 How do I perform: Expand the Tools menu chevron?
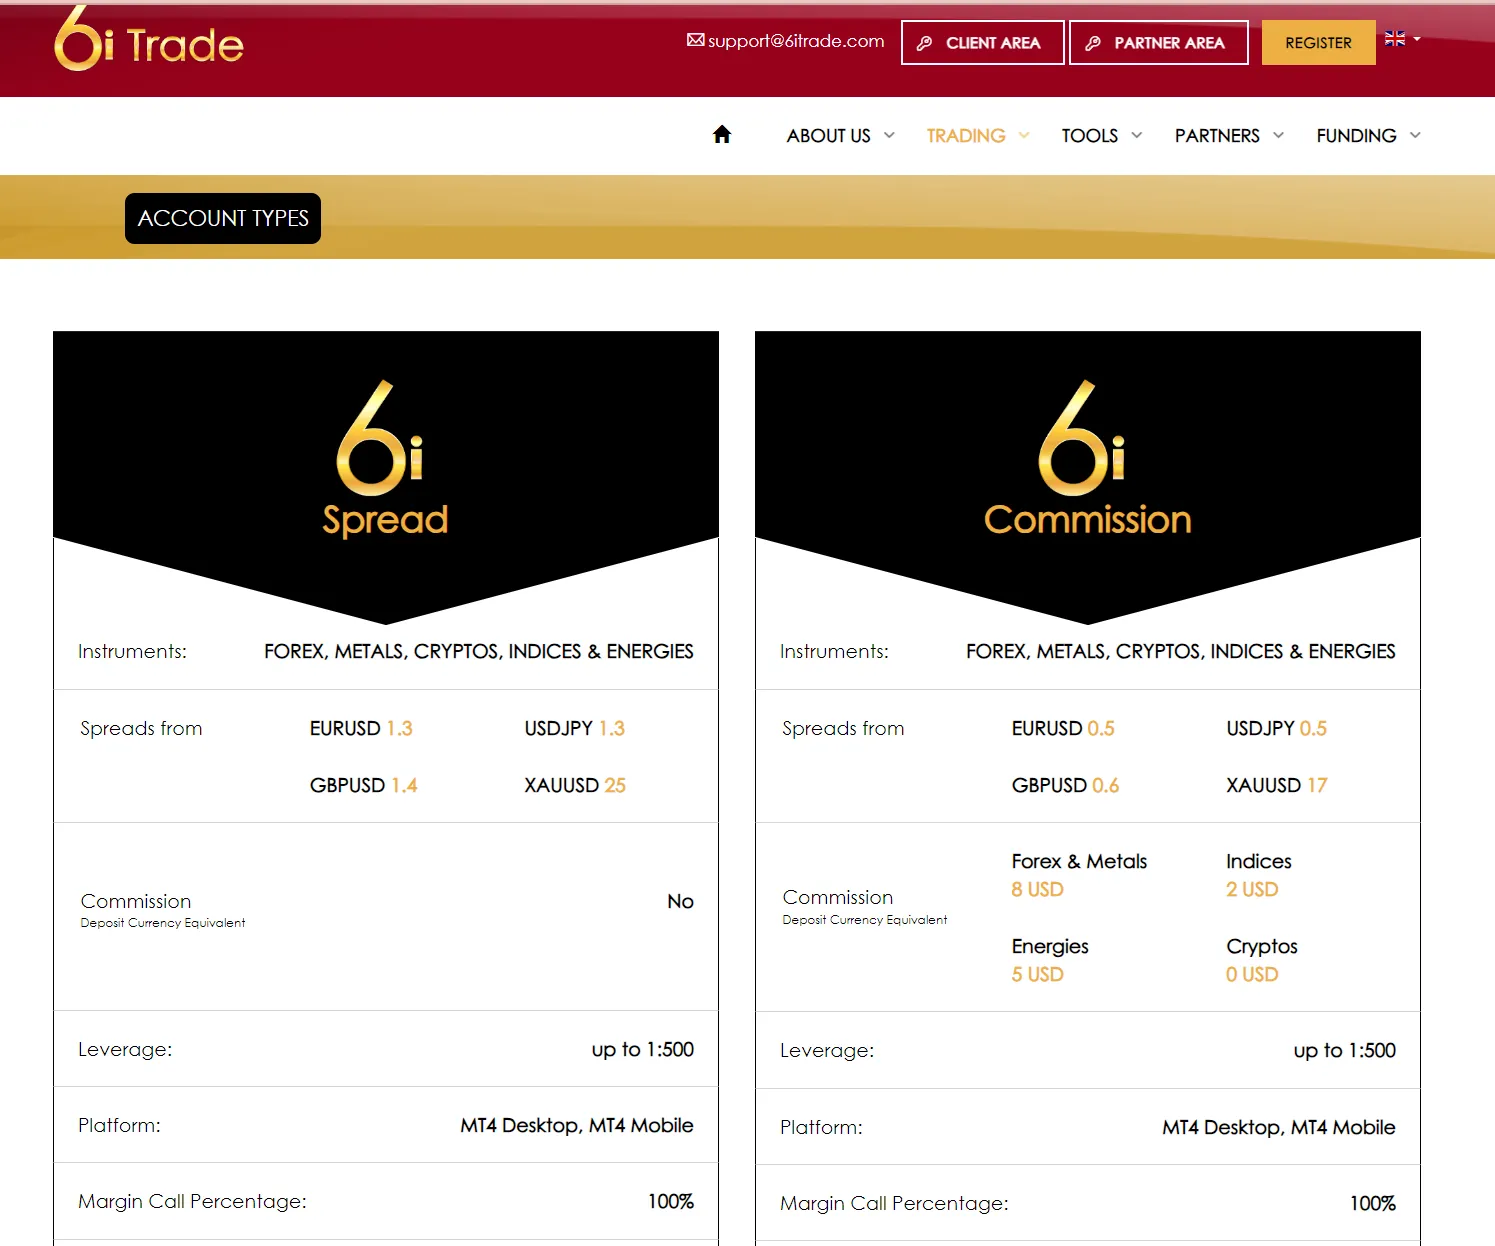click(x=1136, y=135)
